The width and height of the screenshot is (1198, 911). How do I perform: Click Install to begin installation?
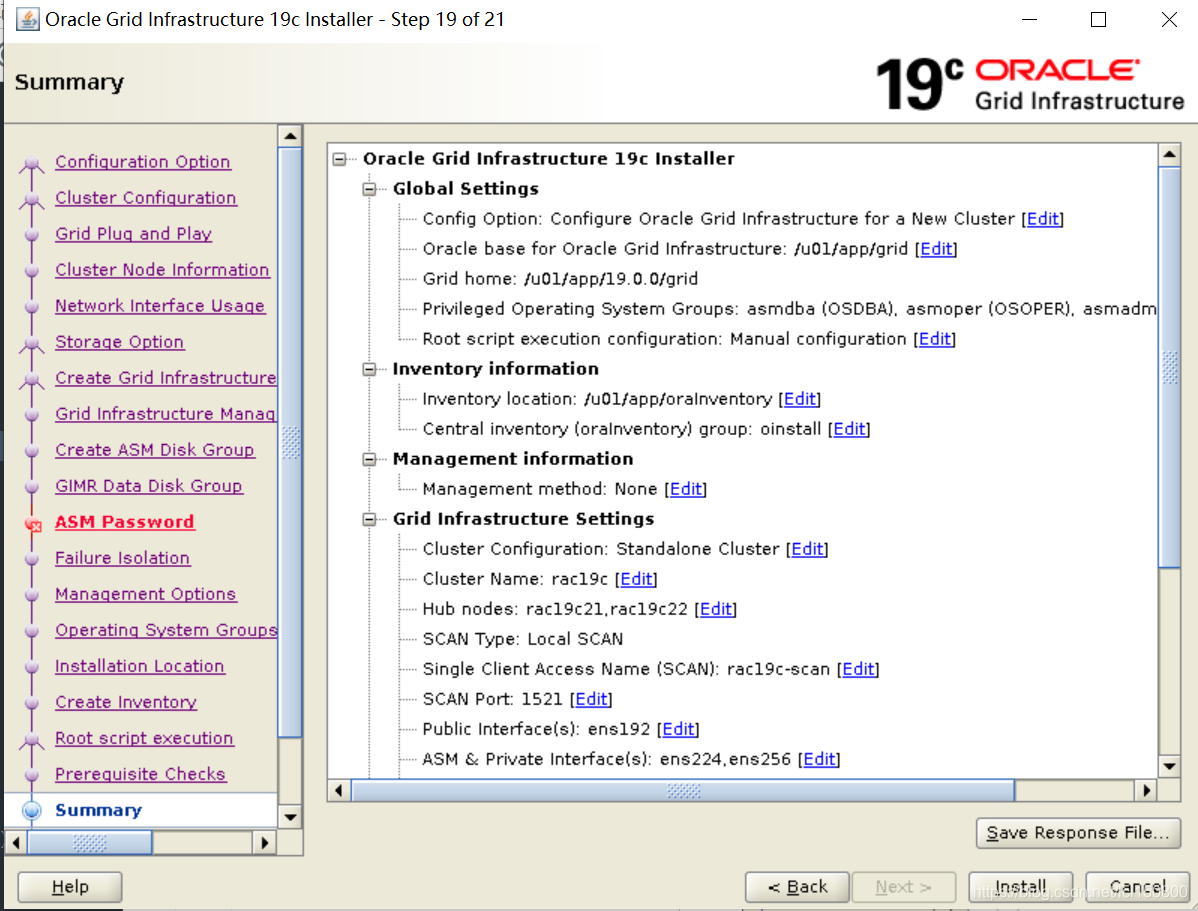click(x=1020, y=887)
